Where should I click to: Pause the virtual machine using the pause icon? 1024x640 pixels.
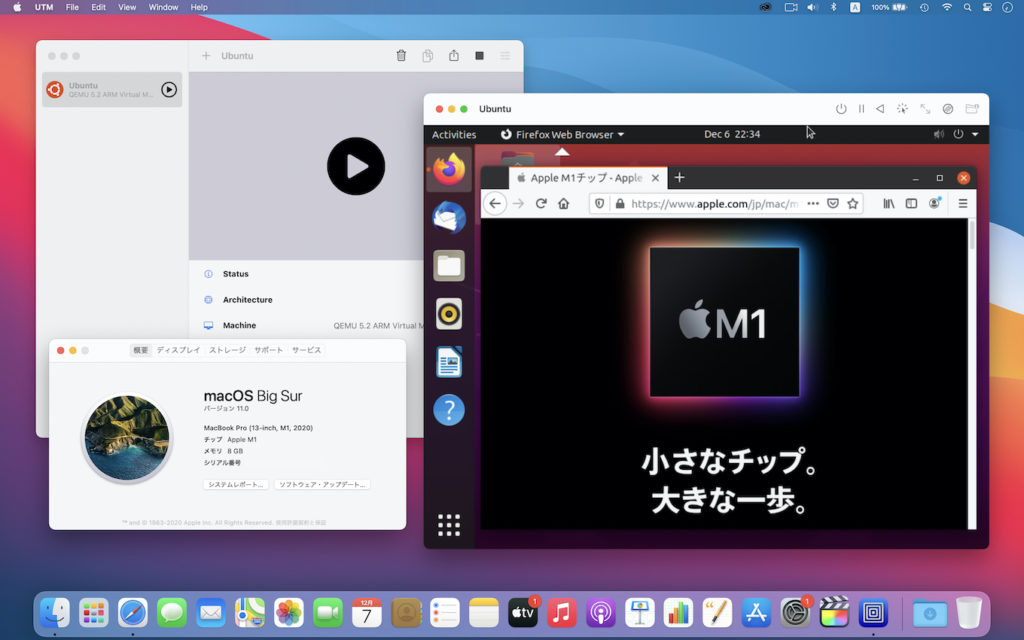[x=861, y=109]
